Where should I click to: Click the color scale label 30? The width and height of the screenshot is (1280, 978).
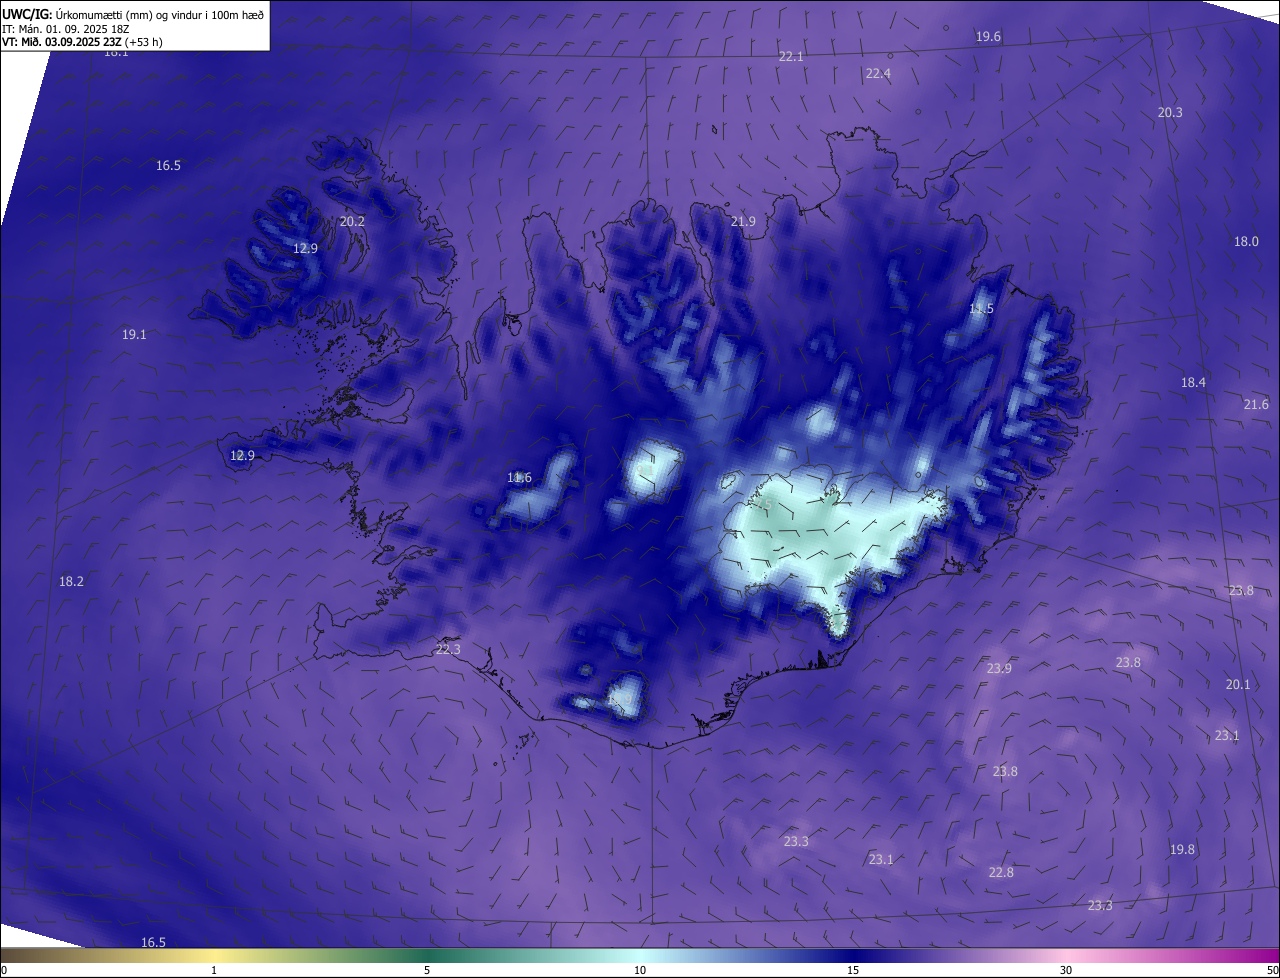click(x=1066, y=970)
